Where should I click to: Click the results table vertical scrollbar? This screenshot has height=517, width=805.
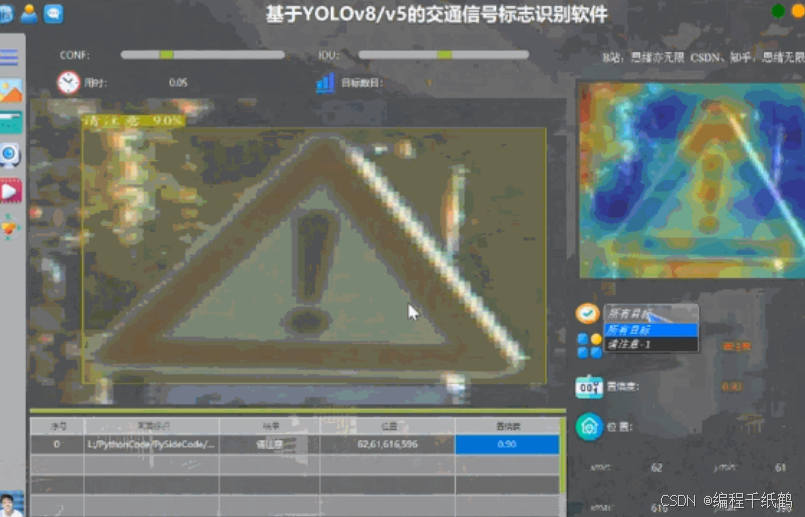563,457
